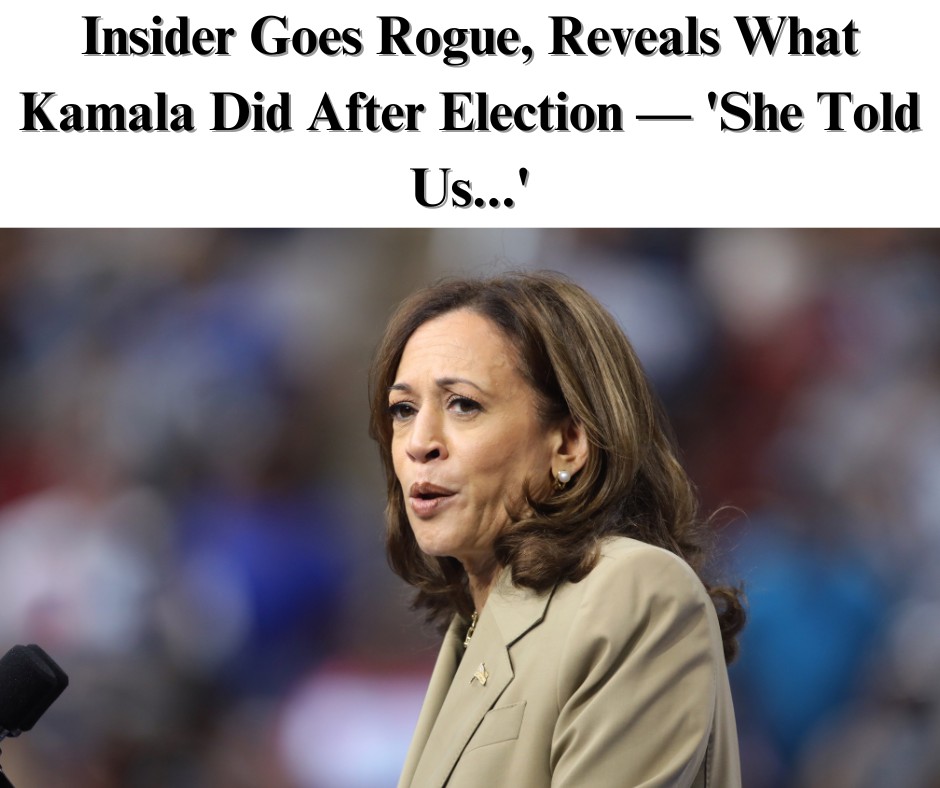Click the flag lapel pin on blazer

pyautogui.click(x=479, y=675)
